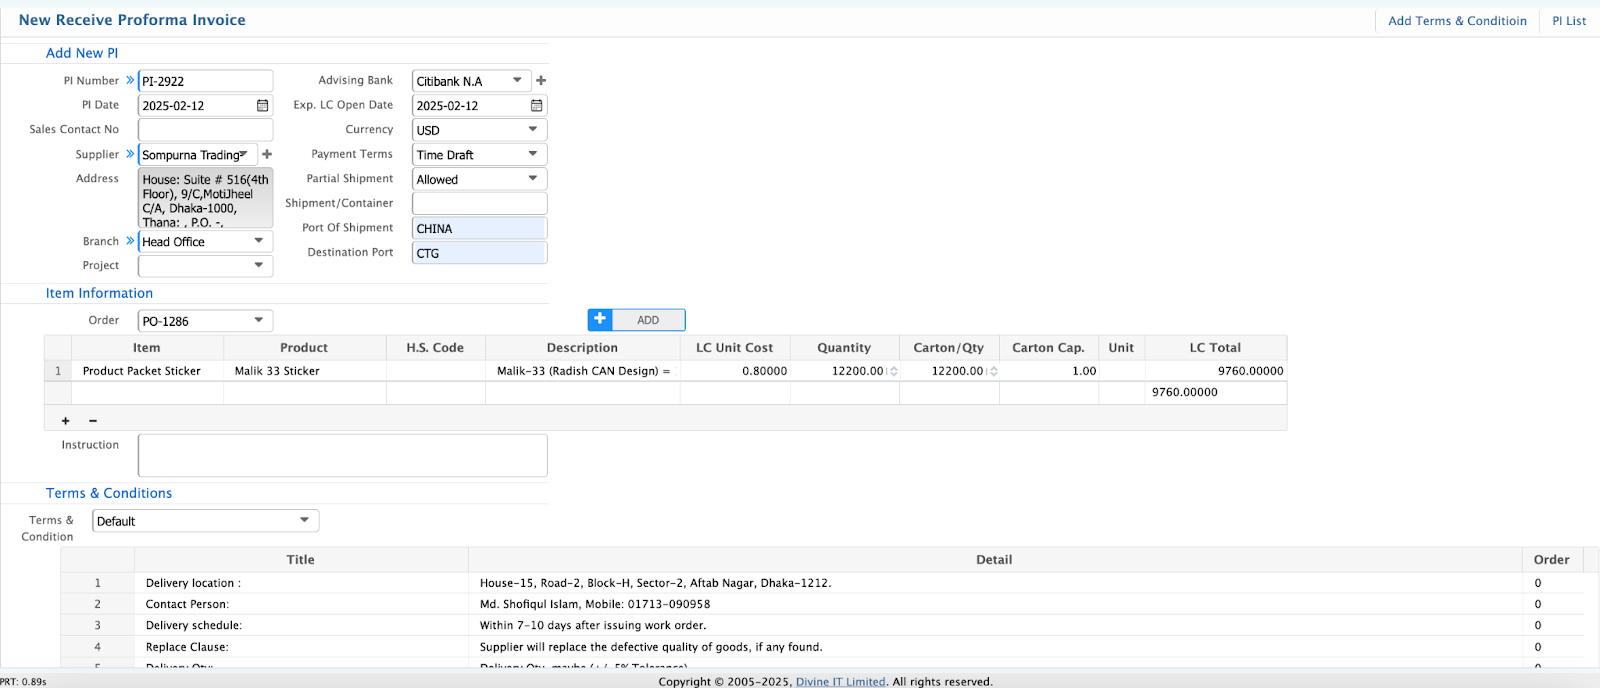This screenshot has width=1600, height=688.
Task: Click the double-arrow icon beside PI Number
Action: click(x=130, y=80)
